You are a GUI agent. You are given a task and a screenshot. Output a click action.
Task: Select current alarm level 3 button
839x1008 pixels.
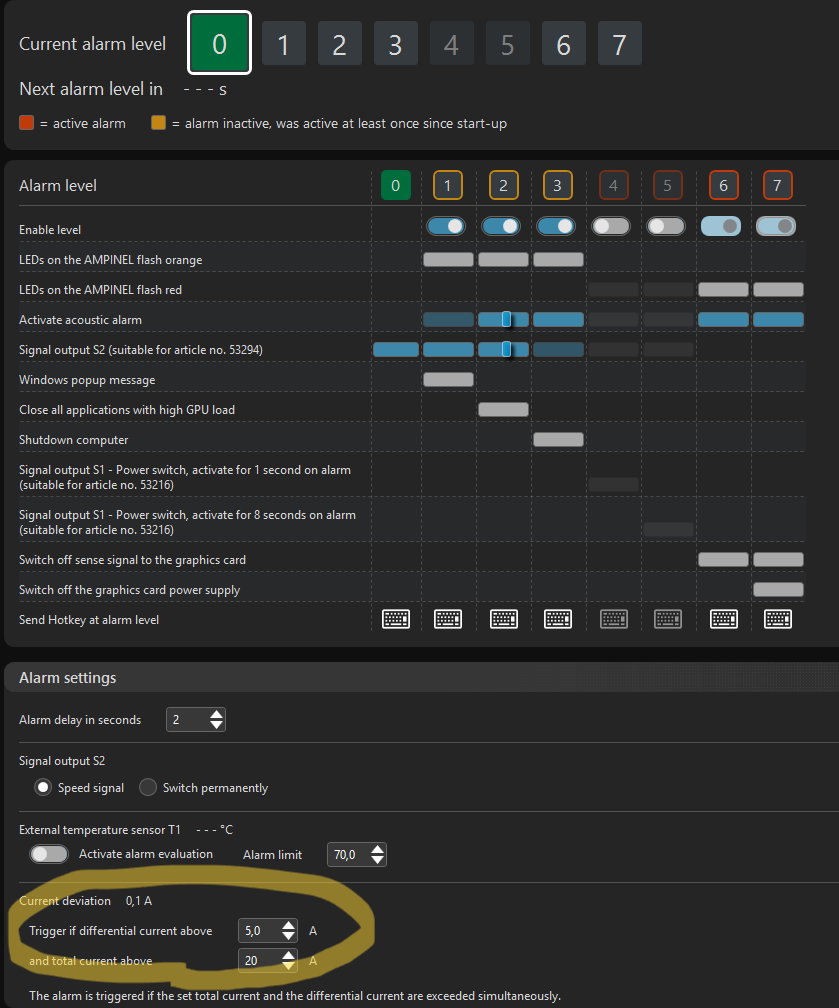pos(395,43)
